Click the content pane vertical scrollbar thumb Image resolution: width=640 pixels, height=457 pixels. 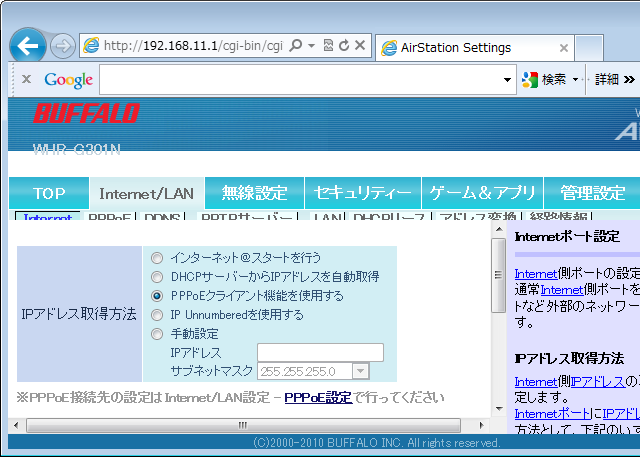(498, 275)
